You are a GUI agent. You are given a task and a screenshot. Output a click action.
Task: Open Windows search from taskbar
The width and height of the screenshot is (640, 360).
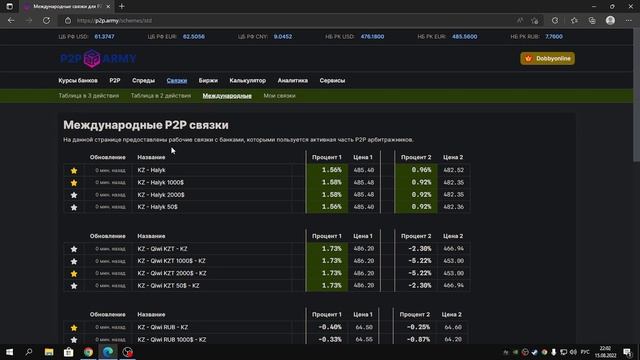[x=29, y=352]
